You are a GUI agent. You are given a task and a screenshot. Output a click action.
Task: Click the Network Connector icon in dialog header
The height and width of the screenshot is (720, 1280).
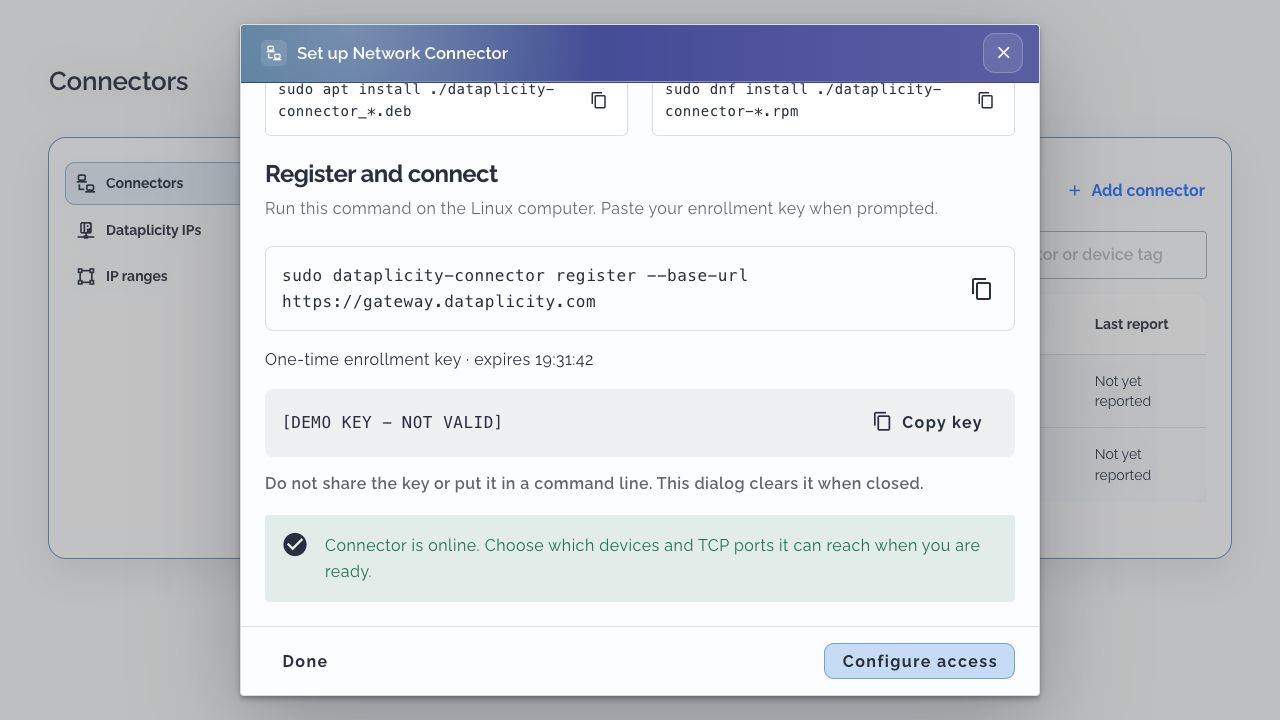point(274,53)
